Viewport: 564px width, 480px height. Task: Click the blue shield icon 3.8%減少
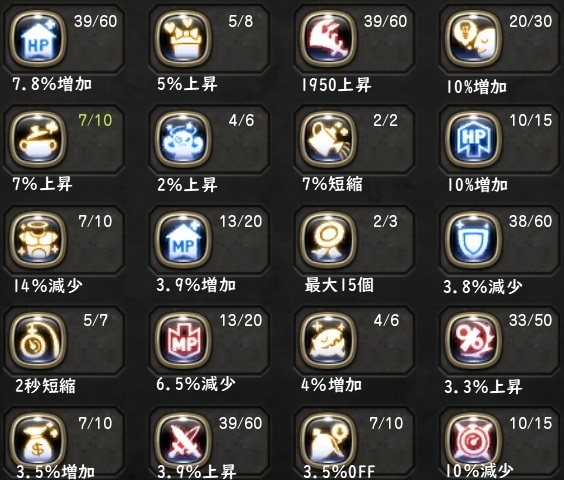pyautogui.click(x=473, y=240)
